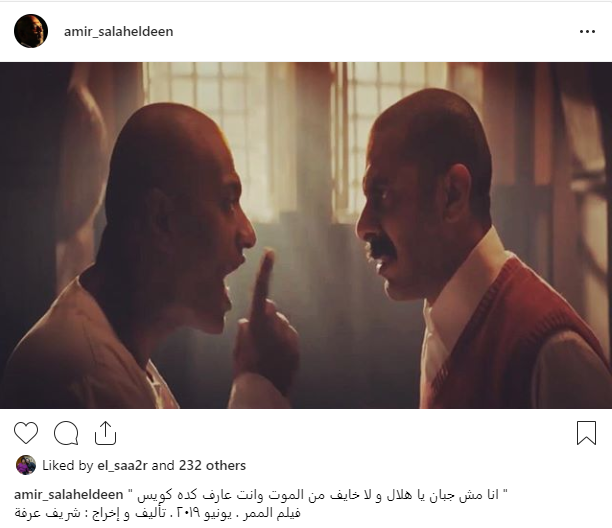Image resolution: width=612 pixels, height=528 pixels.
Task: Open the three-dots more options menu
Action: click(x=587, y=32)
